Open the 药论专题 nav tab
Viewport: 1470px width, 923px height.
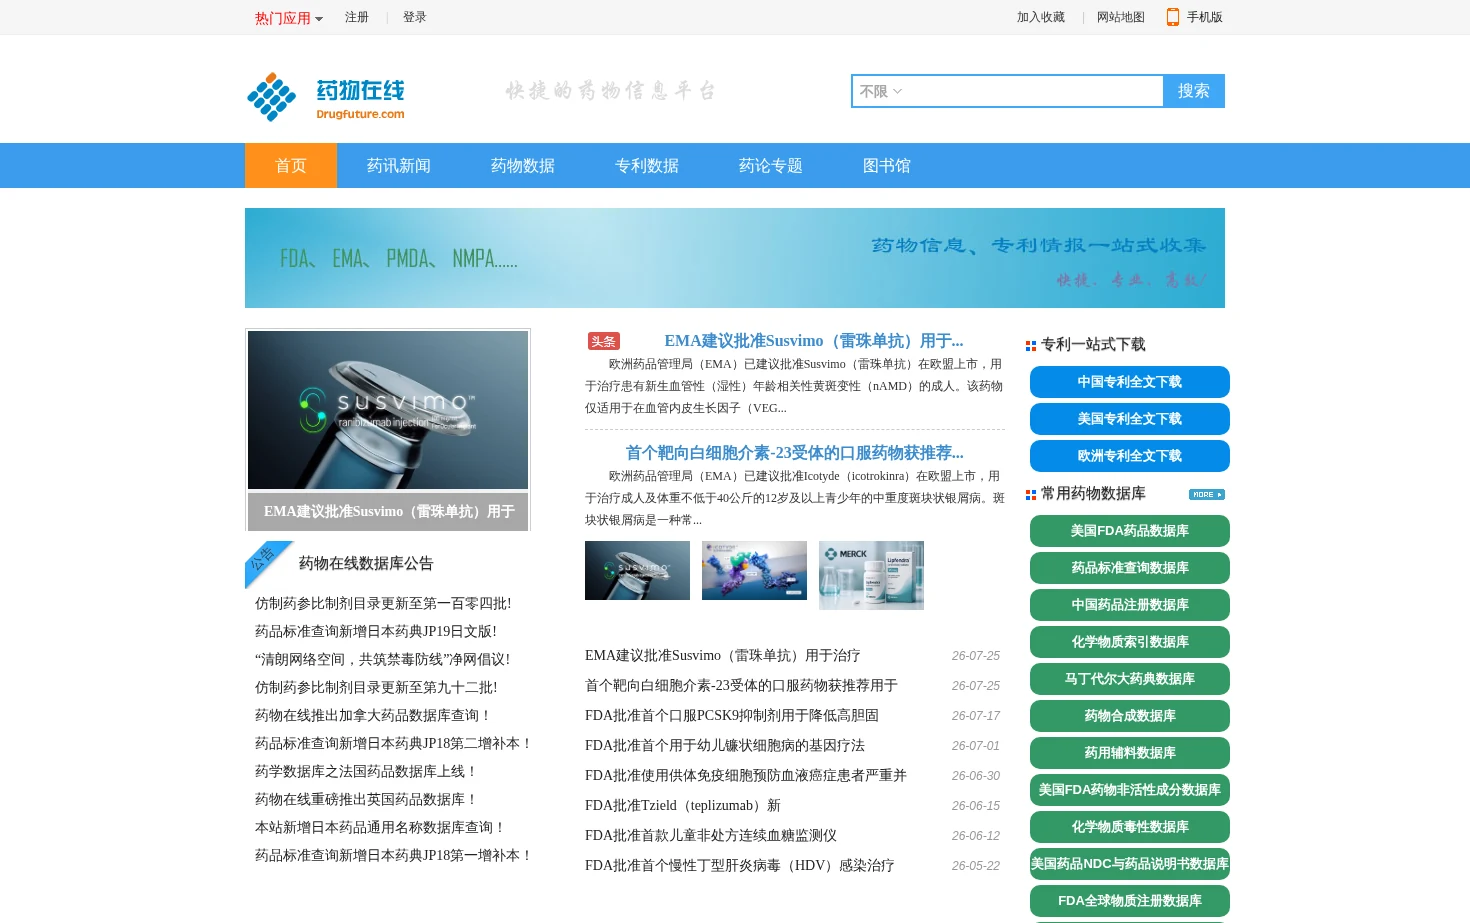[771, 166]
